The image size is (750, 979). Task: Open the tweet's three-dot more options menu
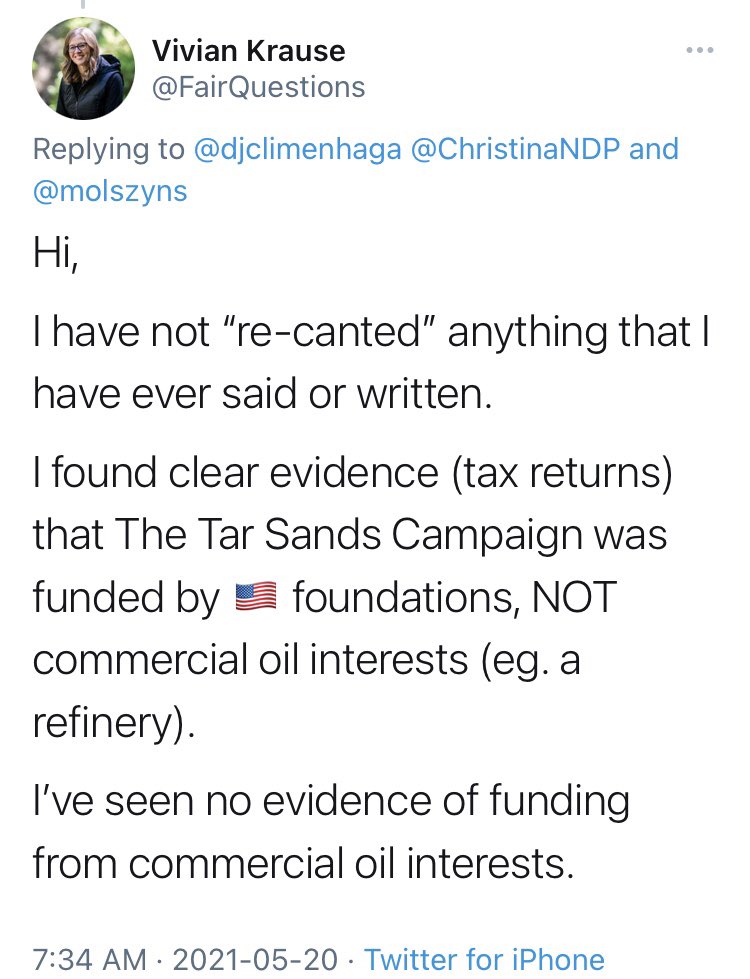[700, 50]
